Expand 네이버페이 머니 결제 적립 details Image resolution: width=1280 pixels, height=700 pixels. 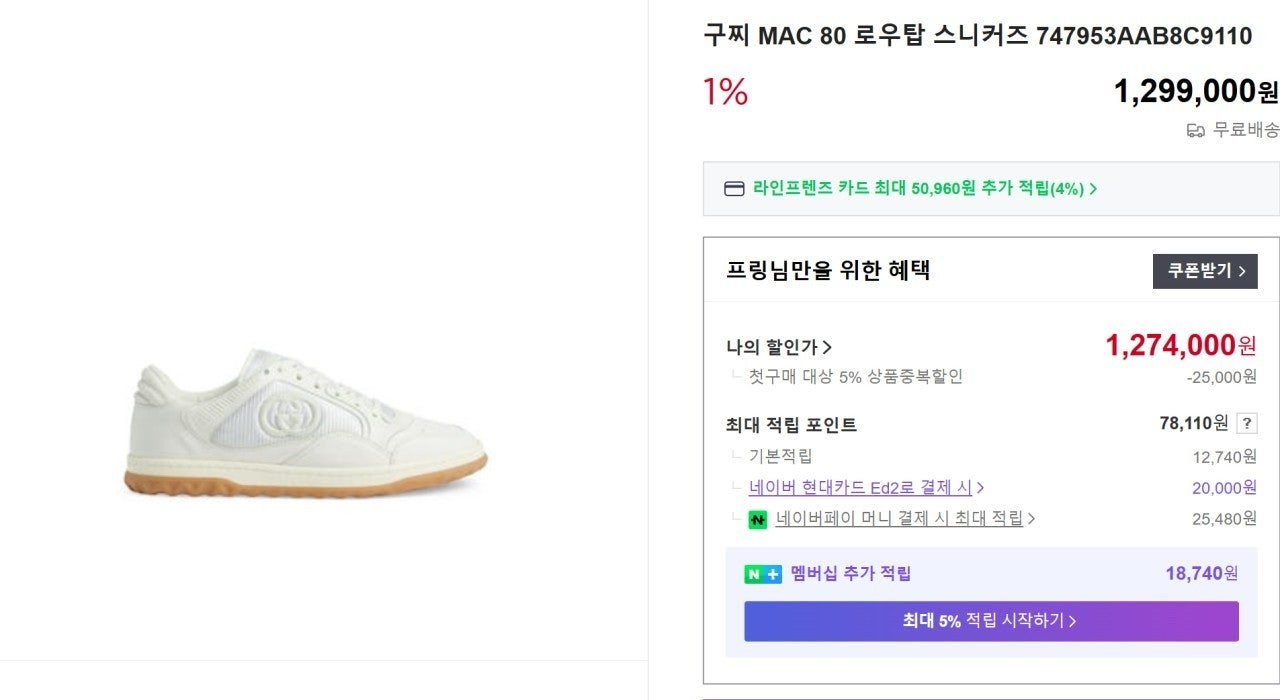pos(1032,518)
